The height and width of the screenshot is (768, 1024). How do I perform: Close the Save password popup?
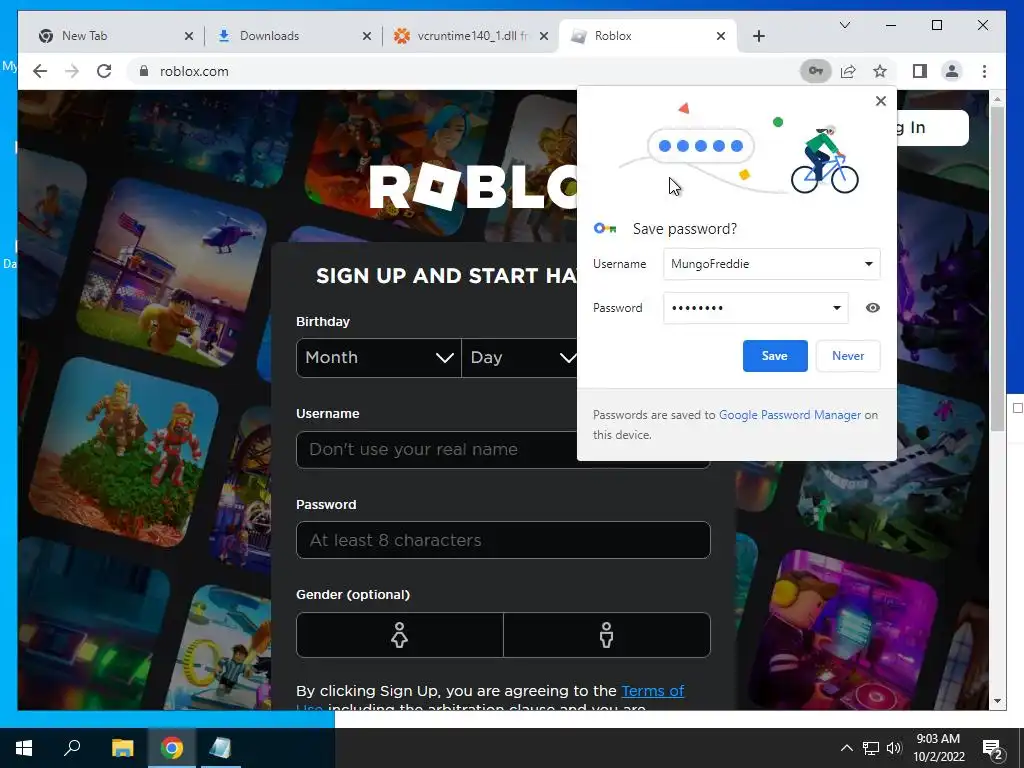881,101
